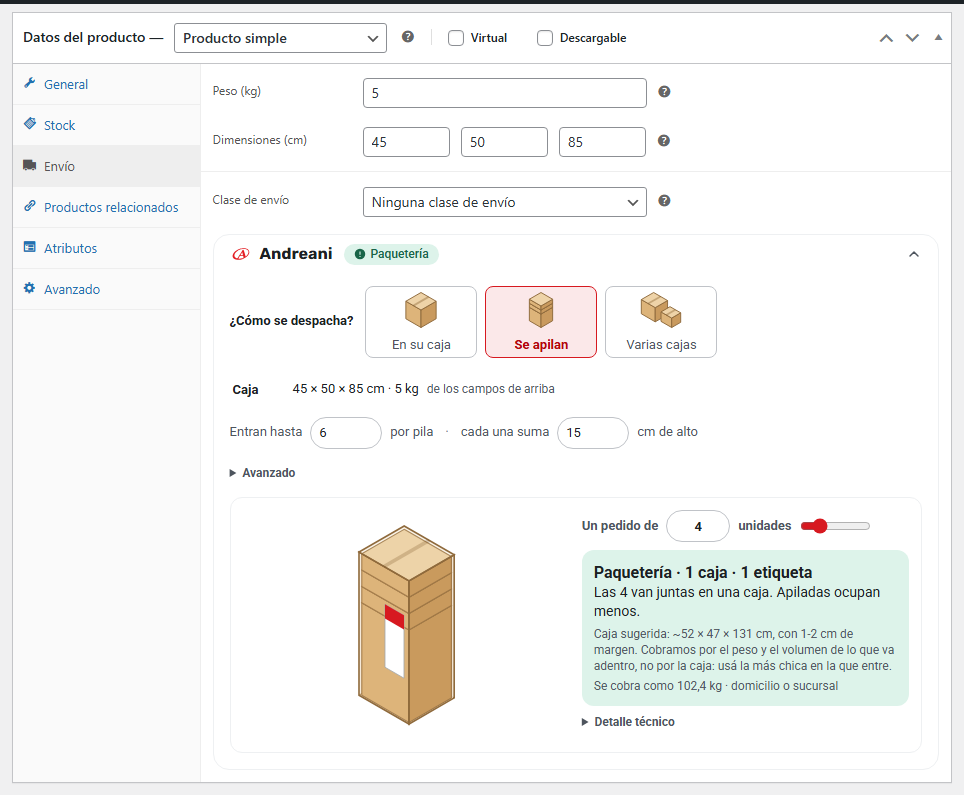This screenshot has height=795, width=964.
Task: Click the height field showing 85
Action: (x=602, y=142)
